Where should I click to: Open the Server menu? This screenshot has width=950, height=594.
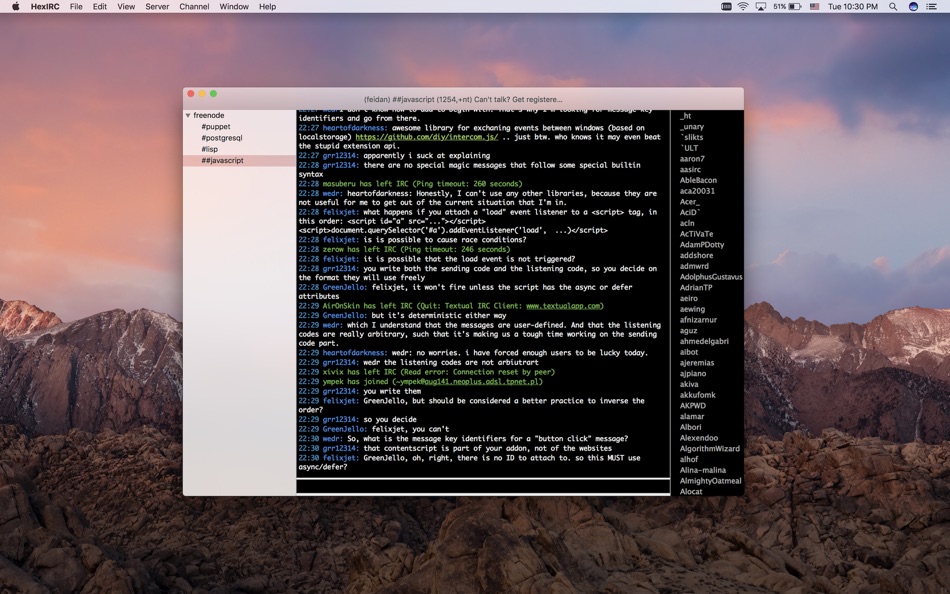pyautogui.click(x=157, y=7)
